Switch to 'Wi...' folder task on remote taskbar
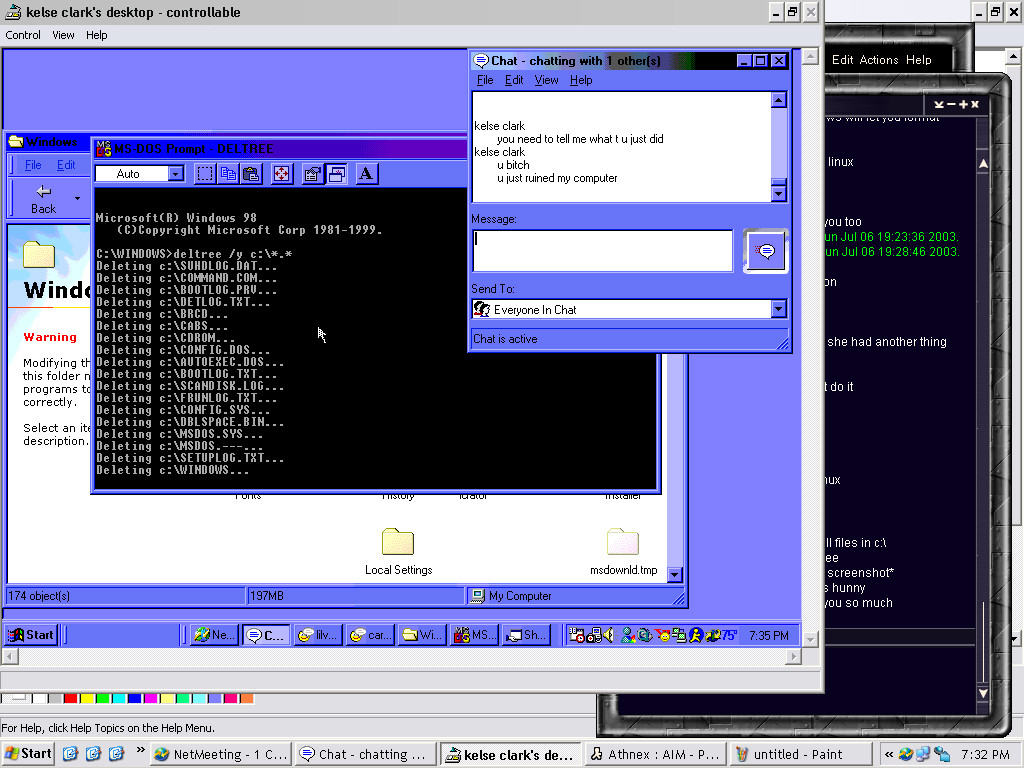This screenshot has width=1024, height=768. pyautogui.click(x=422, y=635)
